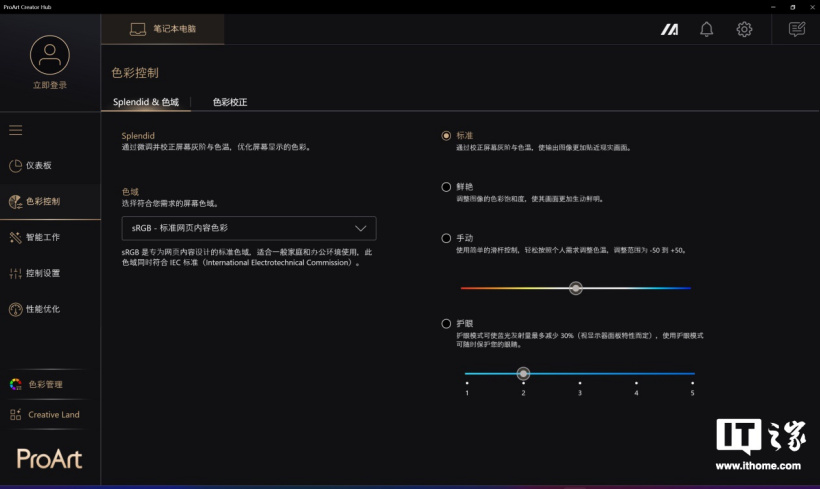Viewport: 820px width, 489px height.
Task: Click the 立即登录 login link
Action: click(50, 85)
